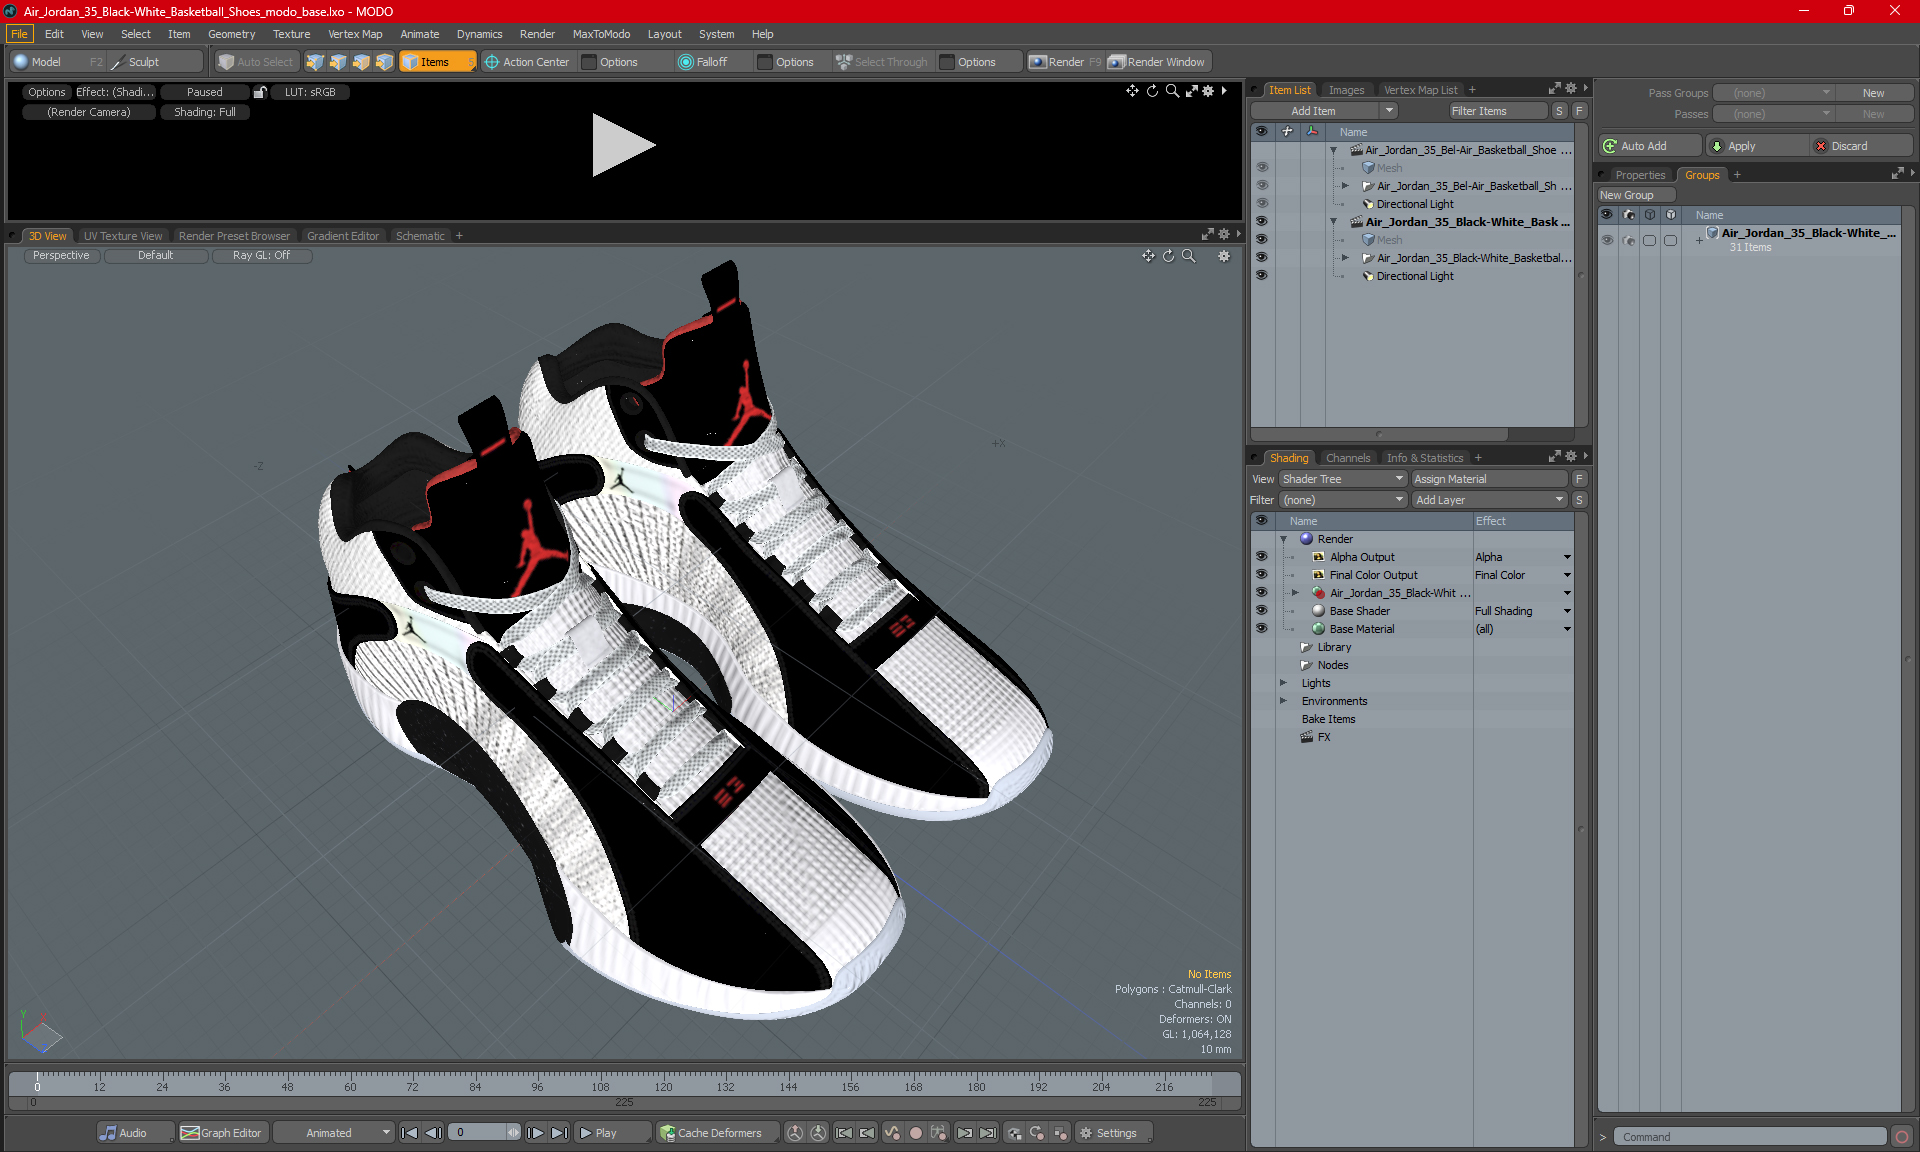Switch to UV Texture View tab

(123, 236)
